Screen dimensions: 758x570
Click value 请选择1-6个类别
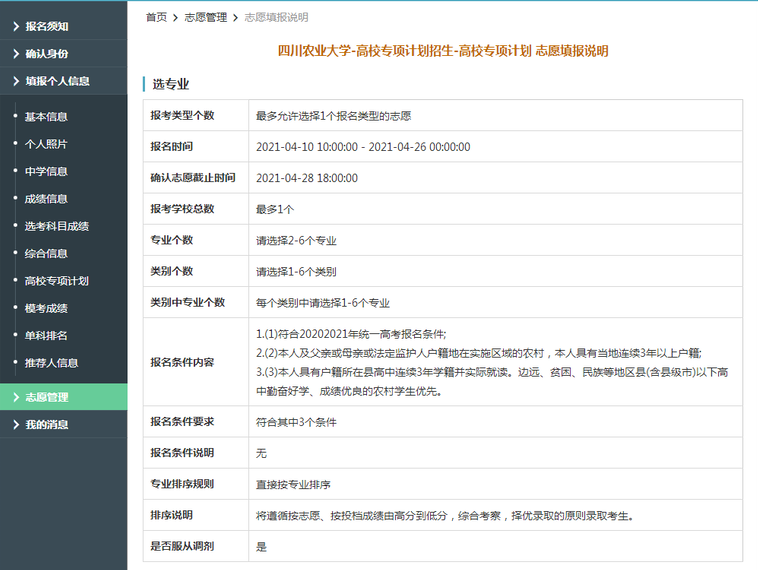296,272
